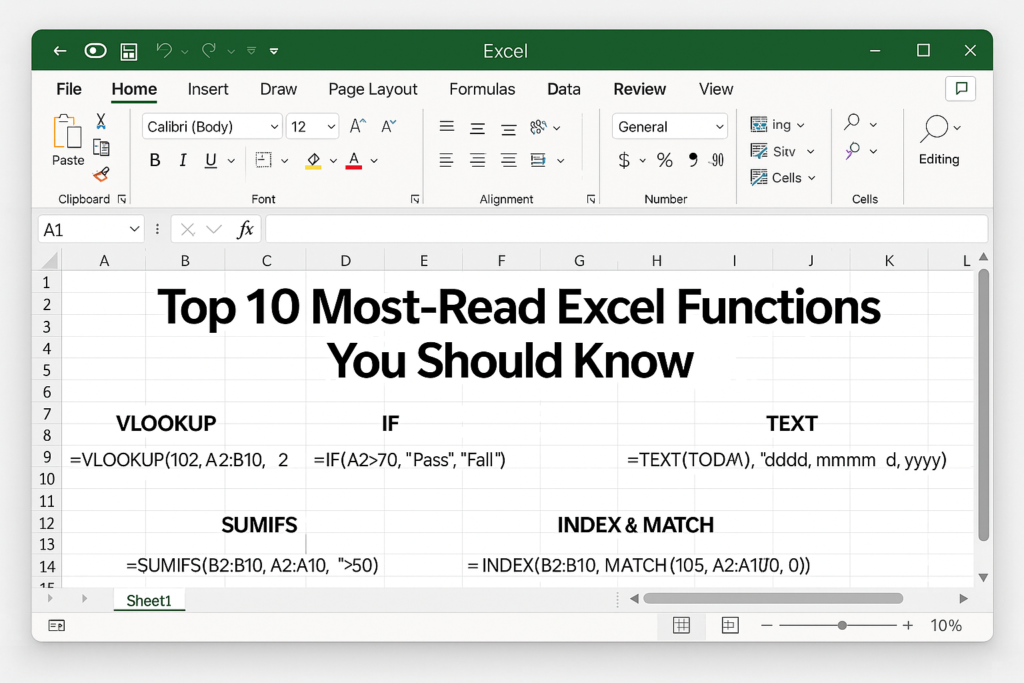Click the fx Insert Function icon
Image resolution: width=1024 pixels, height=683 pixels.
tap(246, 229)
